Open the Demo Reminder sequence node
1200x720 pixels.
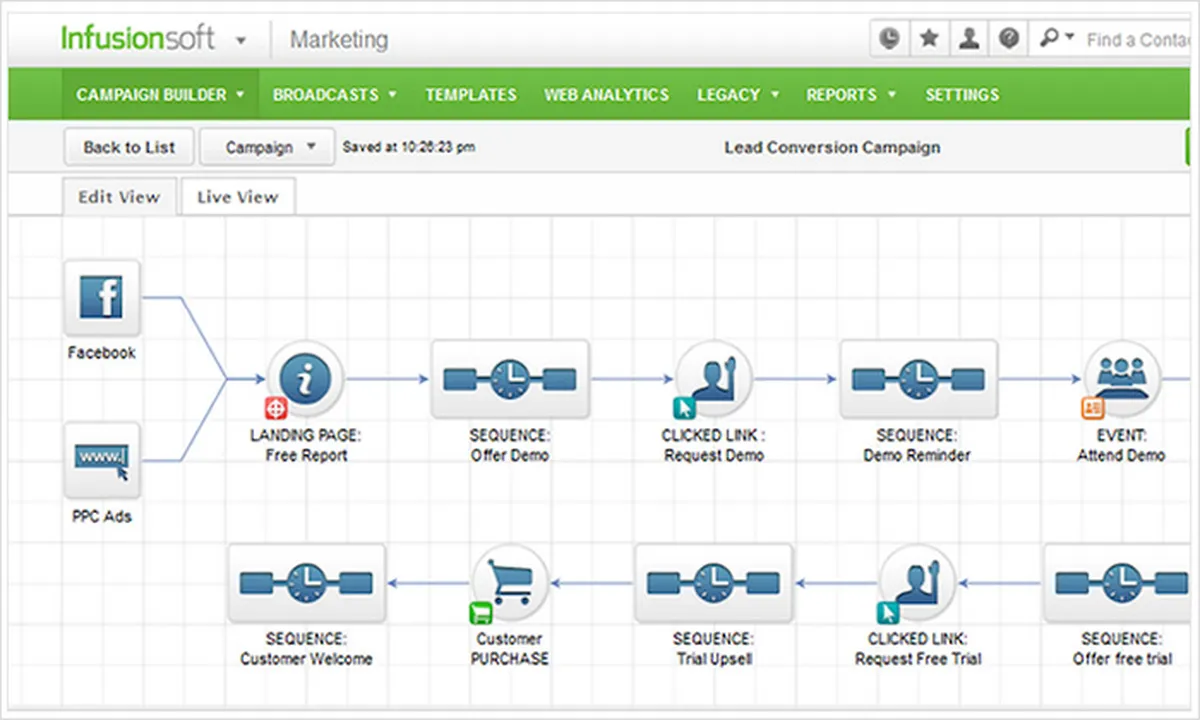(918, 379)
